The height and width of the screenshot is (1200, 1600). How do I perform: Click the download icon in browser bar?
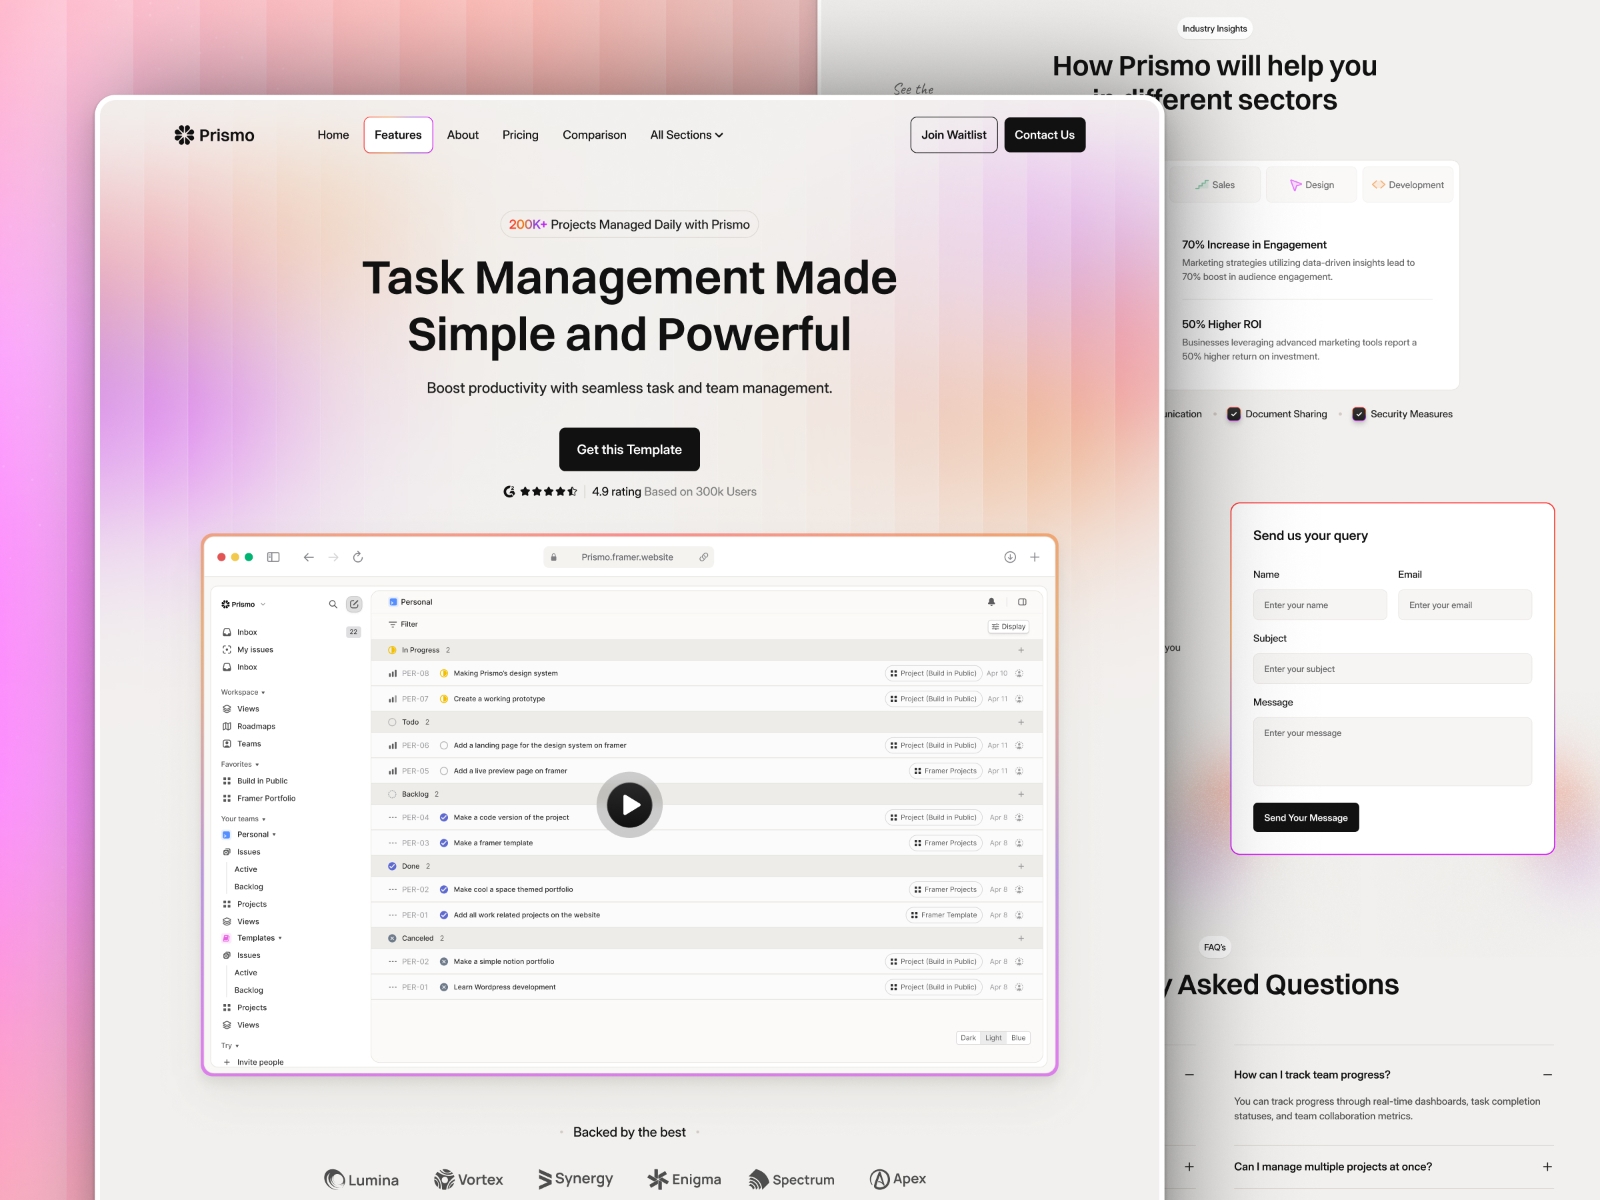1010,557
